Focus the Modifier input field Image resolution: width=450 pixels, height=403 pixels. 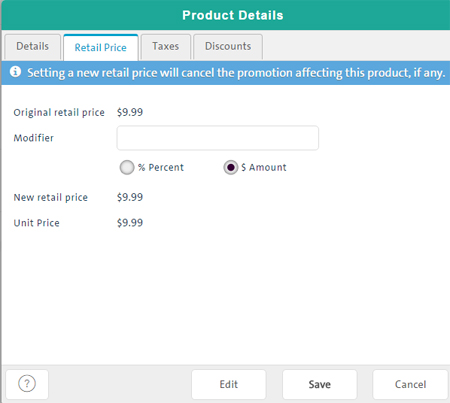pos(218,138)
